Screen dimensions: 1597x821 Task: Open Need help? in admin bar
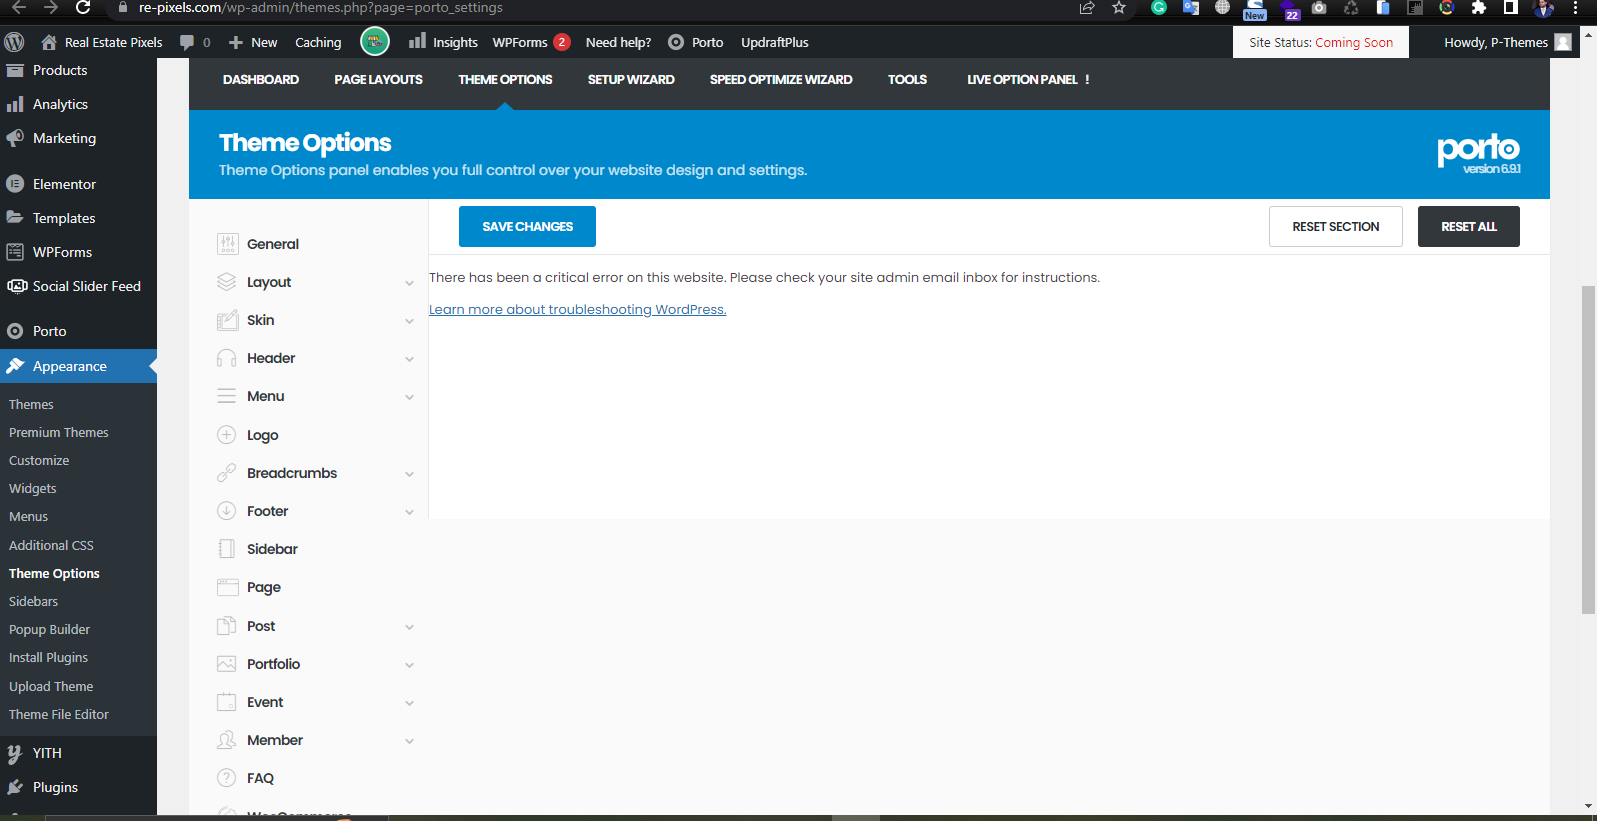[618, 42]
